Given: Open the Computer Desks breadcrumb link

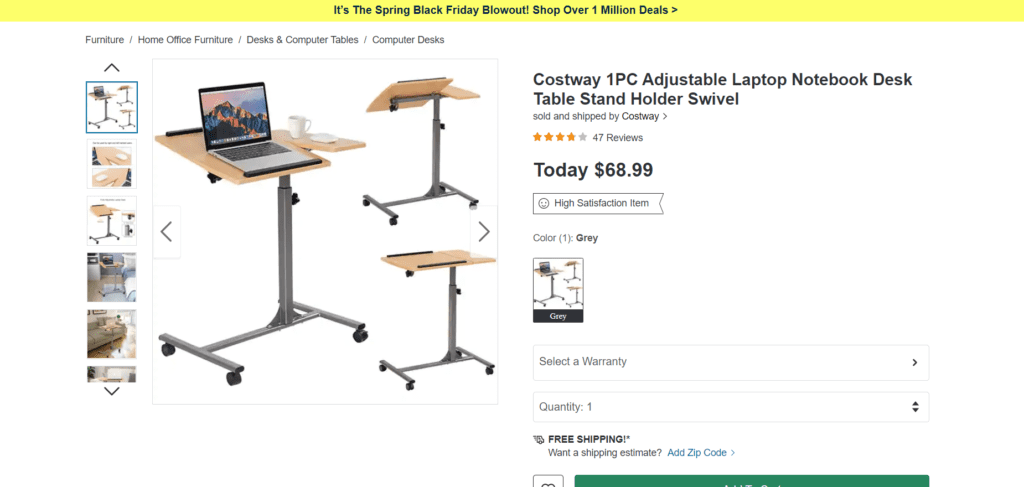Looking at the screenshot, I should point(408,40).
